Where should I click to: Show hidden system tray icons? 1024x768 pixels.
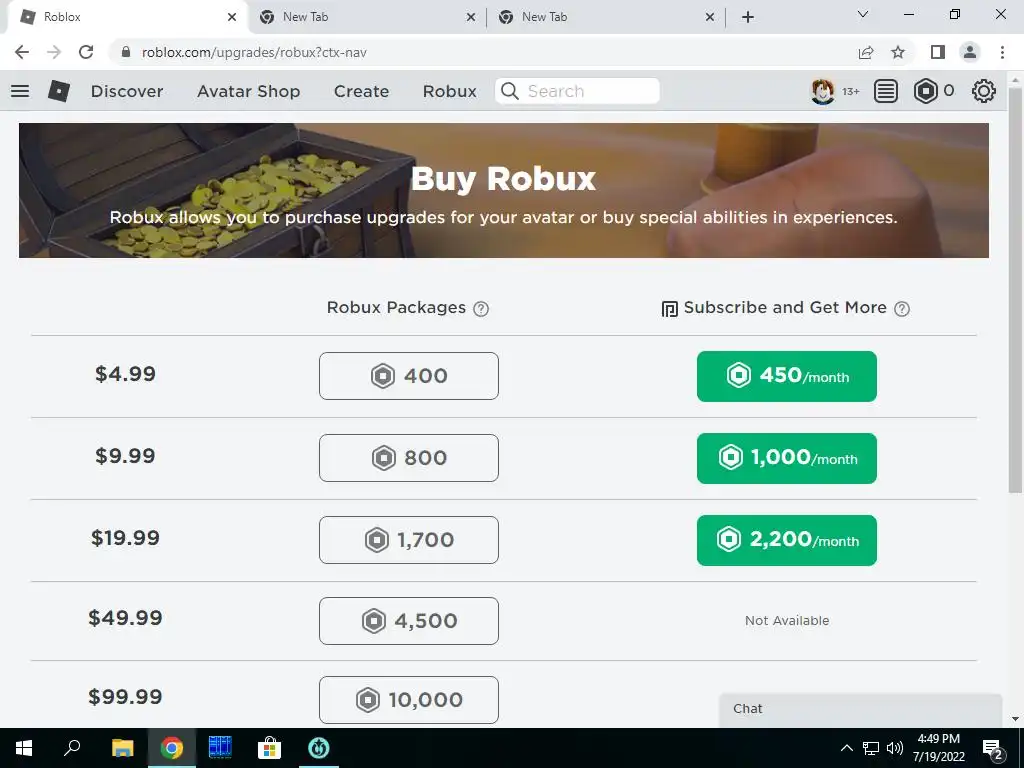846,748
